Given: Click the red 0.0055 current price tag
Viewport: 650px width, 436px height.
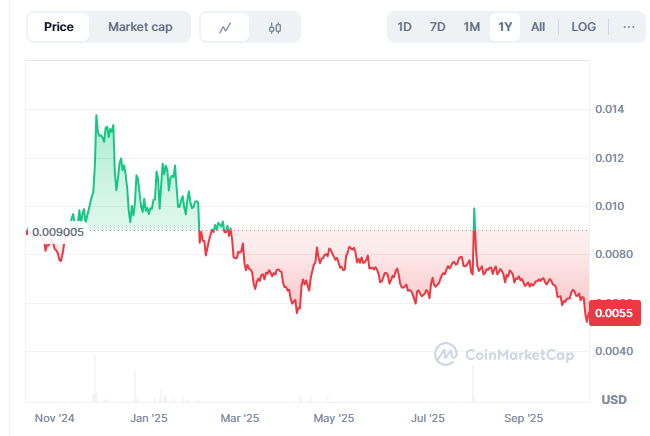Looking at the screenshot, I should (612, 313).
